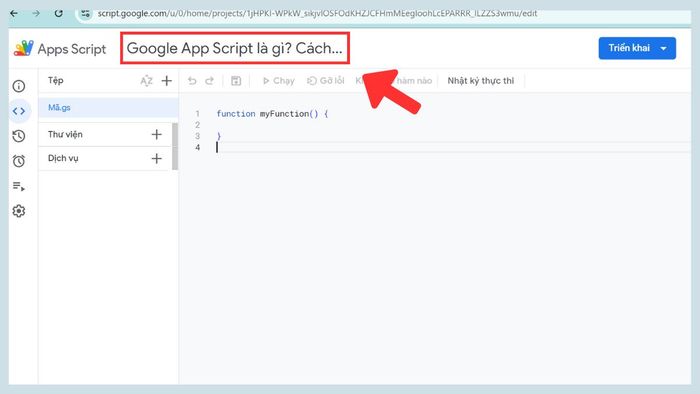Click the Apps Script logo
Viewport: 700px width, 394px height.
point(23,48)
